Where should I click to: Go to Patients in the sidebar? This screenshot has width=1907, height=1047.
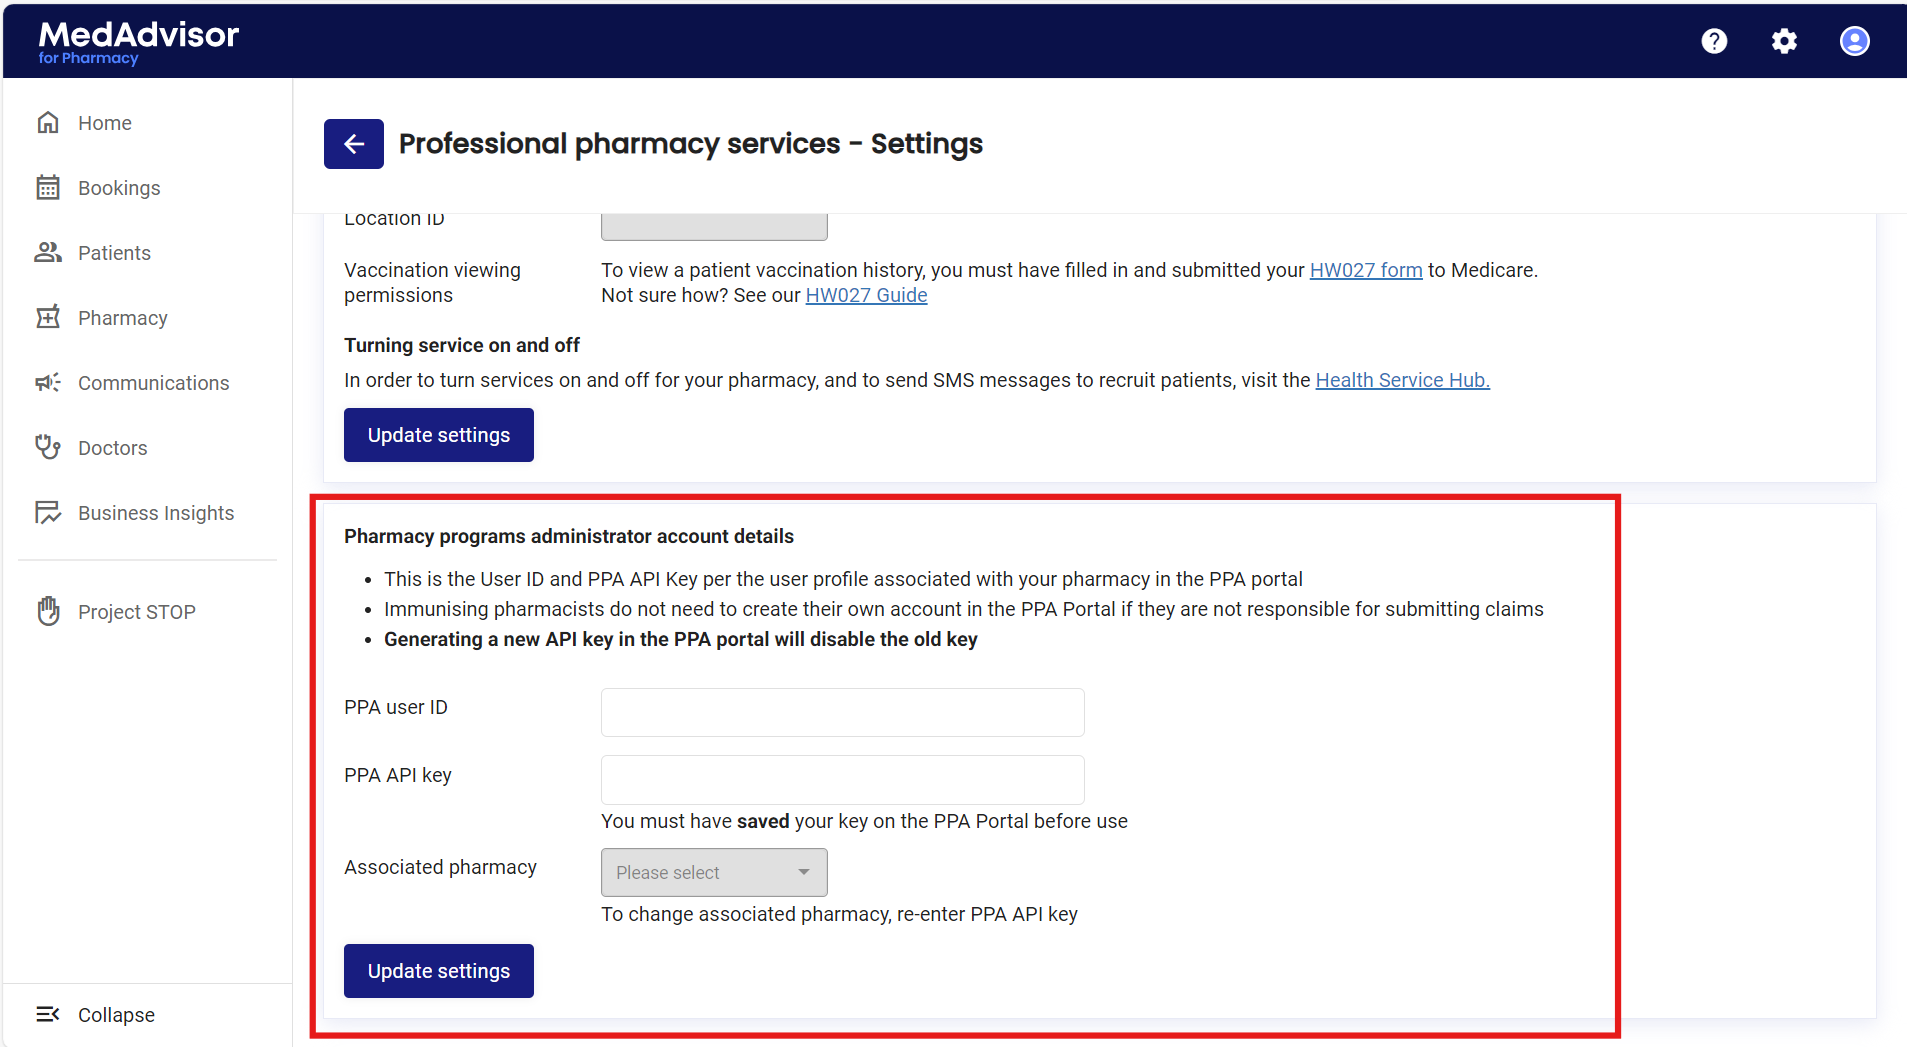click(114, 253)
